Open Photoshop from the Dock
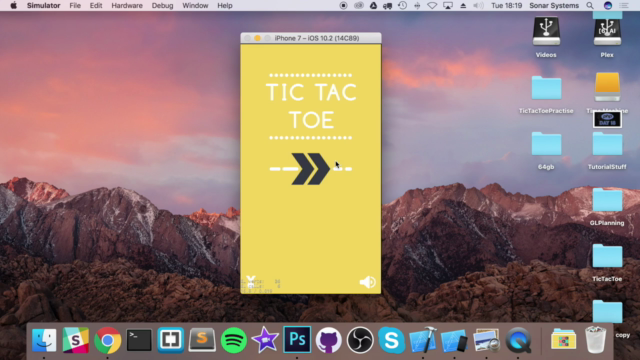The image size is (640, 360). click(x=297, y=340)
